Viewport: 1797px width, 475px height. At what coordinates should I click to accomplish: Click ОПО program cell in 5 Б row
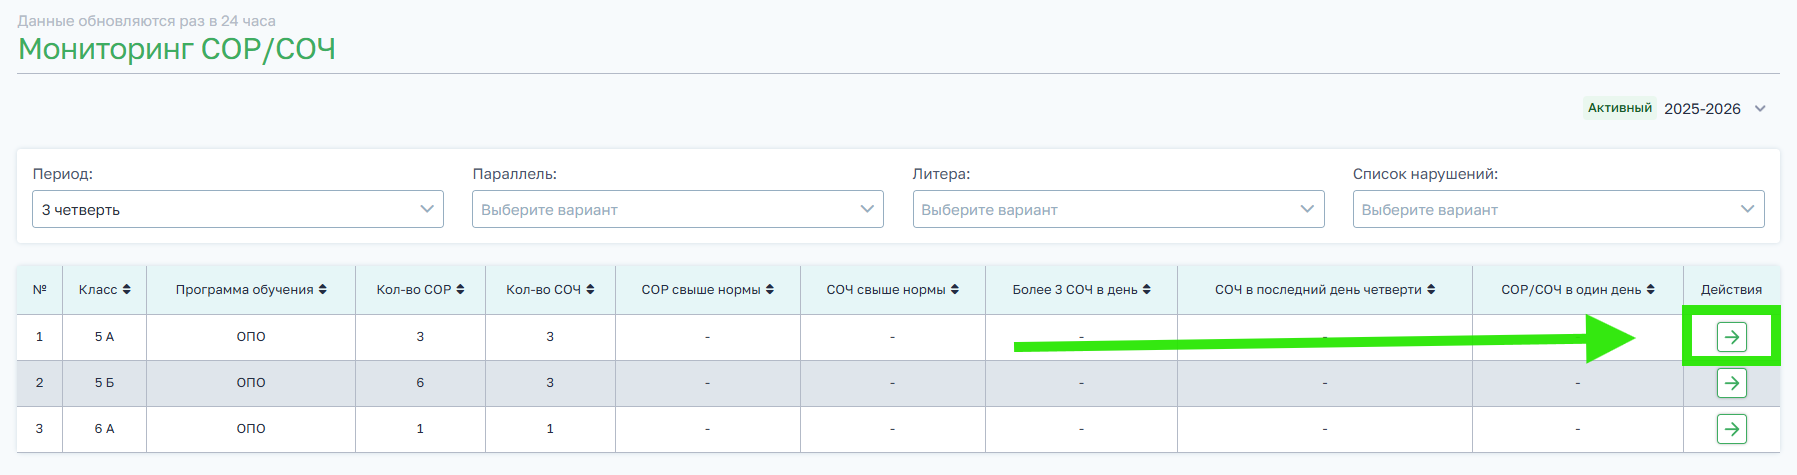[251, 383]
